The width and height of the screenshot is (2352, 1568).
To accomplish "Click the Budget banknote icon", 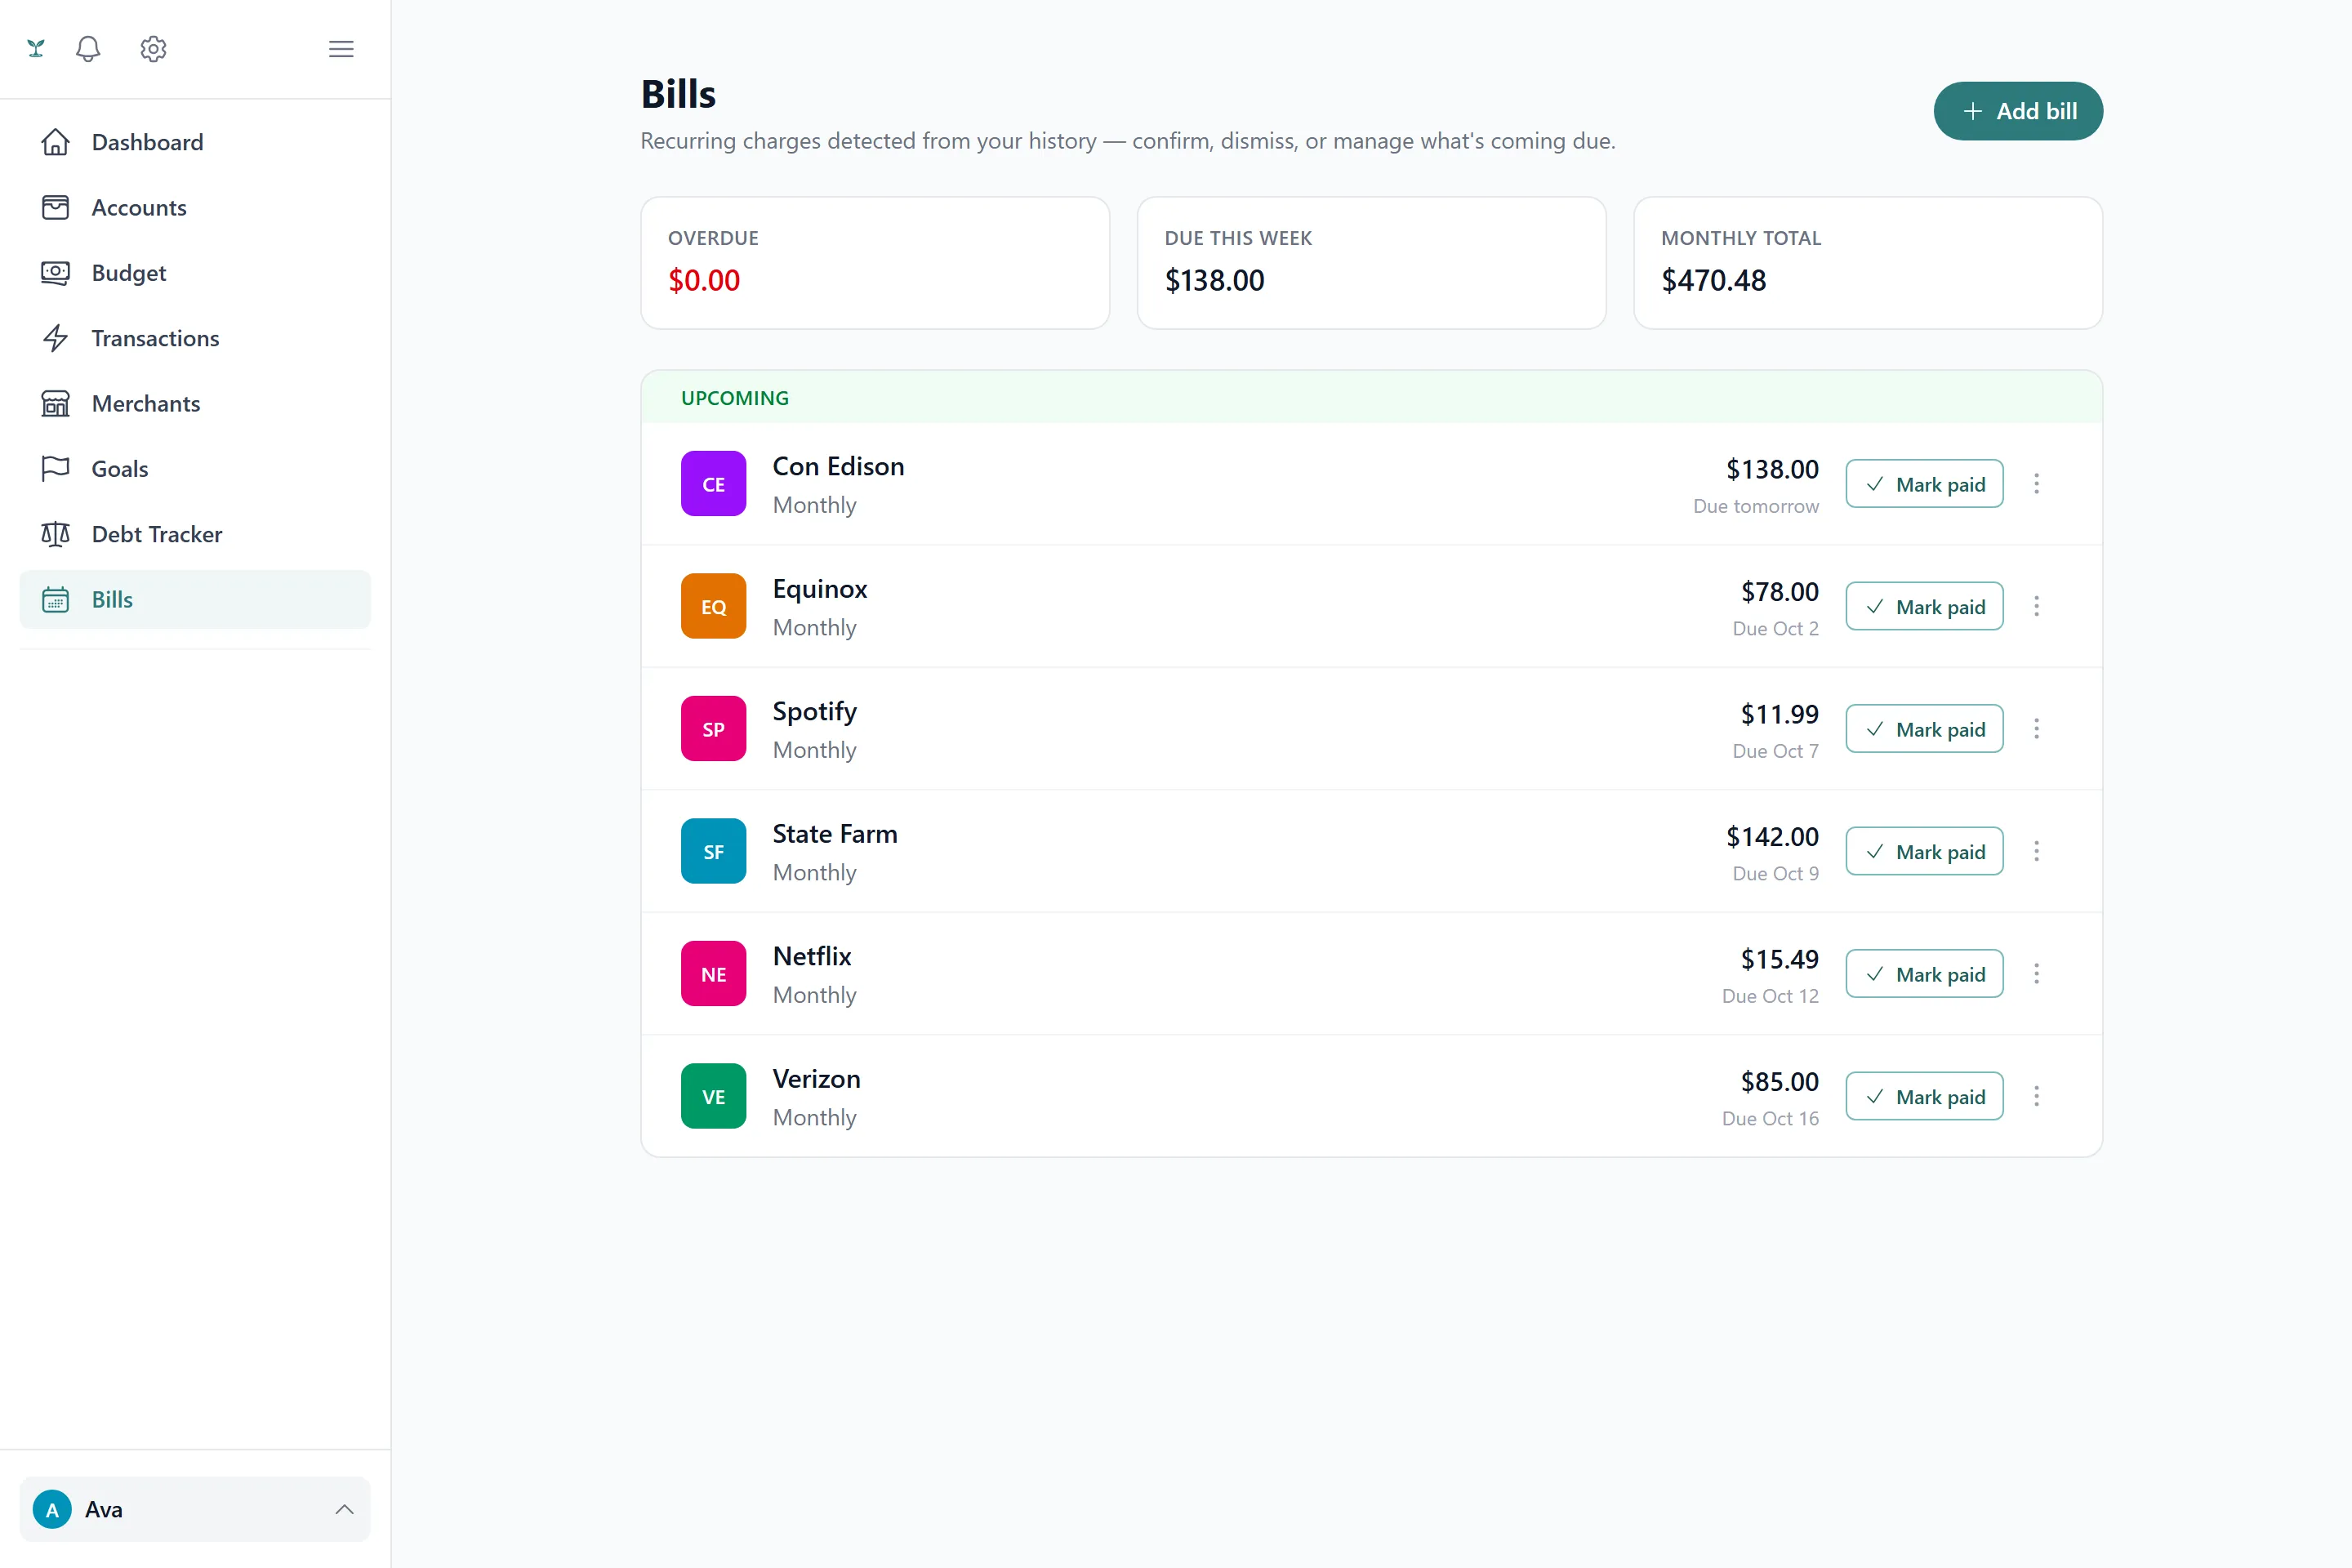I will point(56,273).
